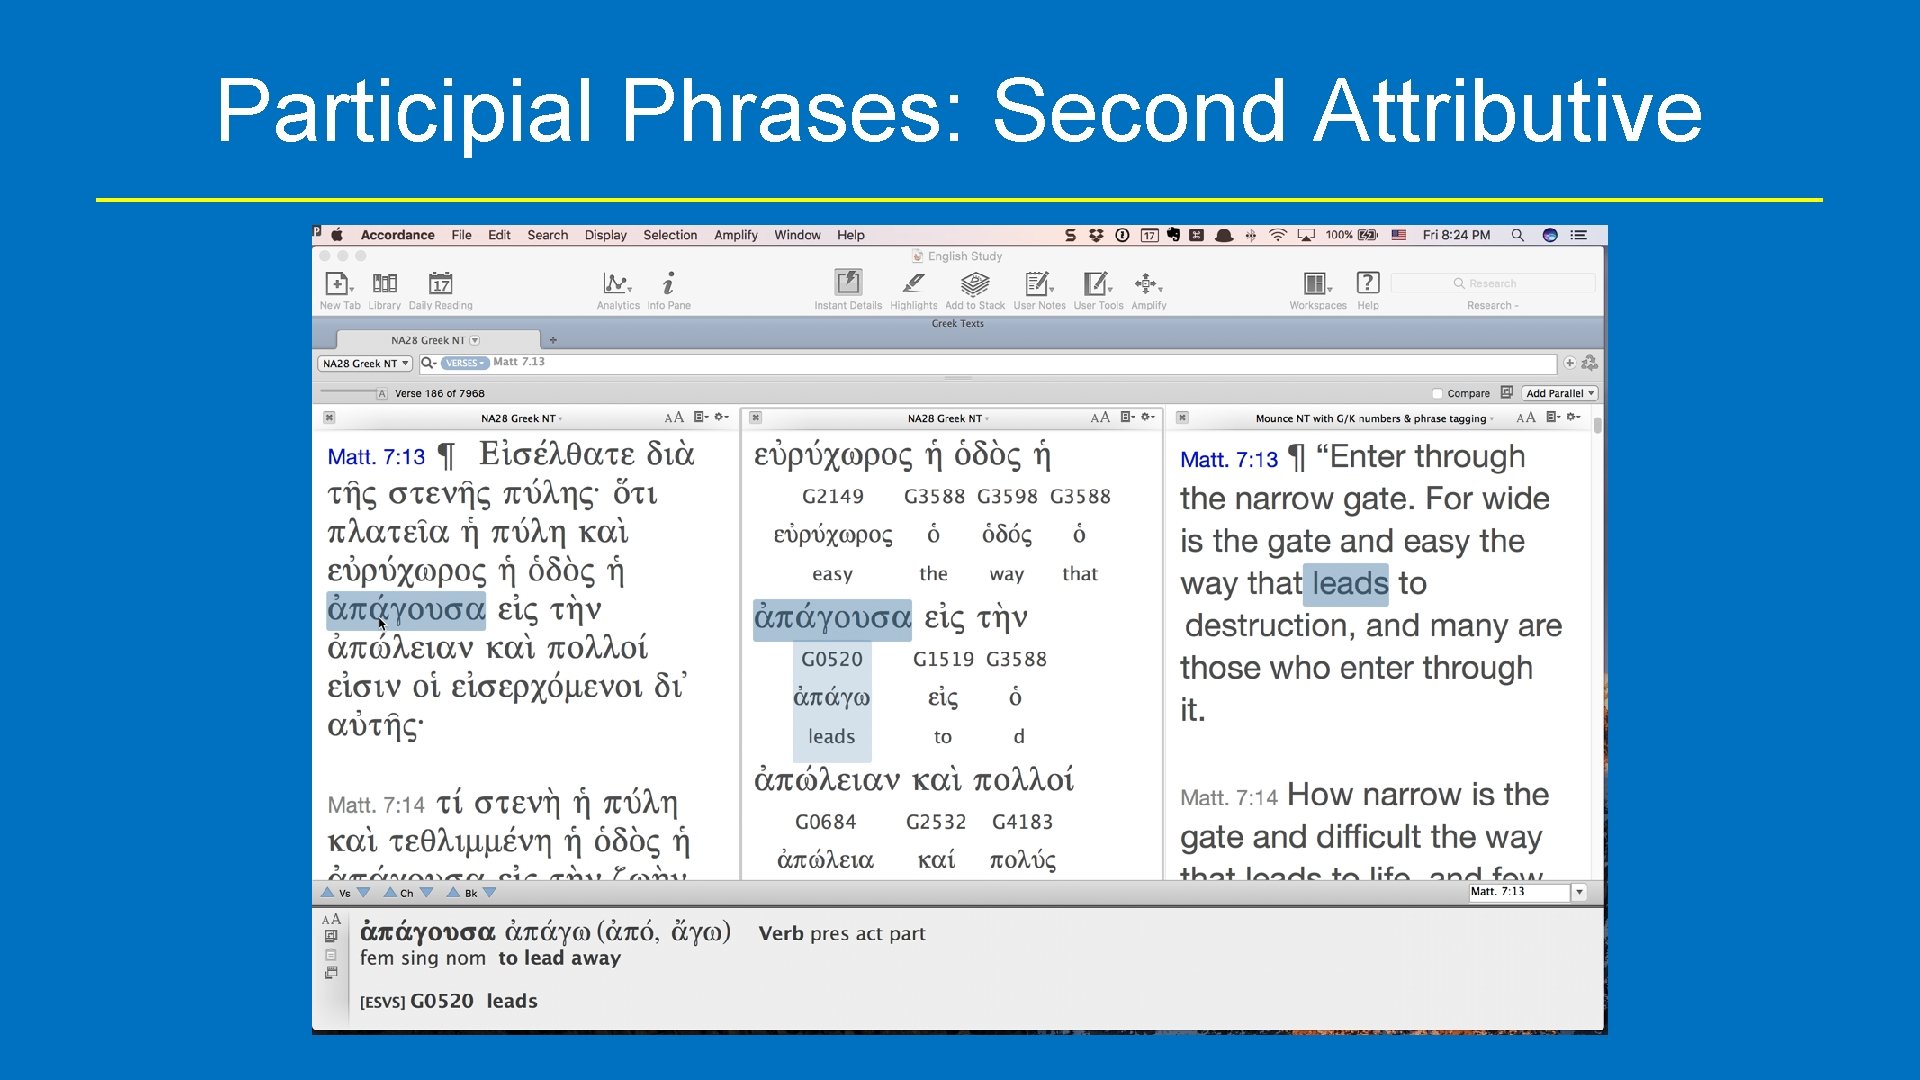Viewport: 1920px width, 1080px height.
Task: Toggle the Compare checkbox
Action: click(x=1437, y=394)
